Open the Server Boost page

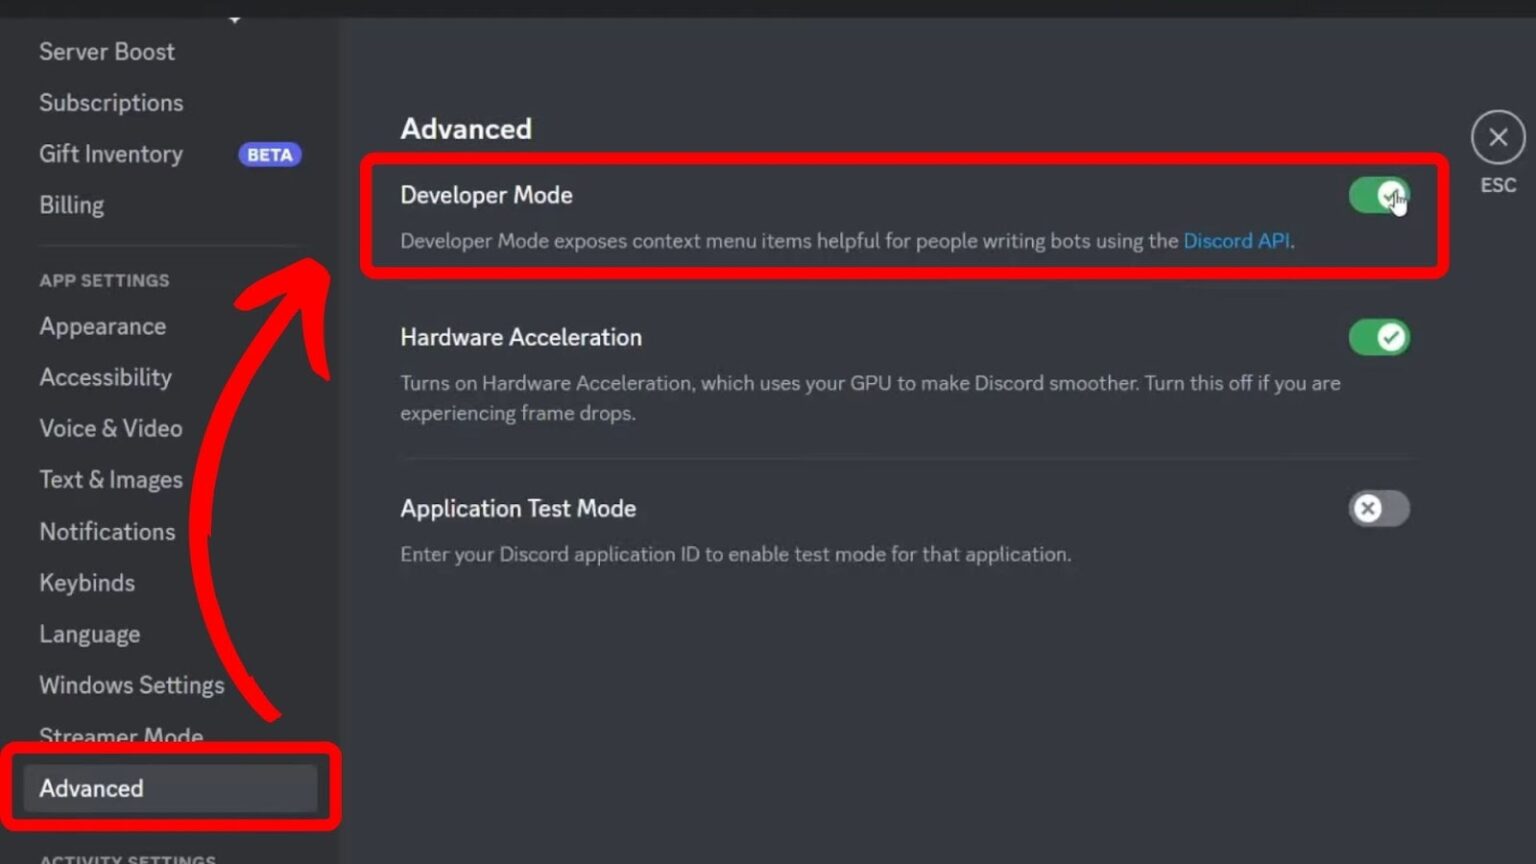(x=107, y=52)
